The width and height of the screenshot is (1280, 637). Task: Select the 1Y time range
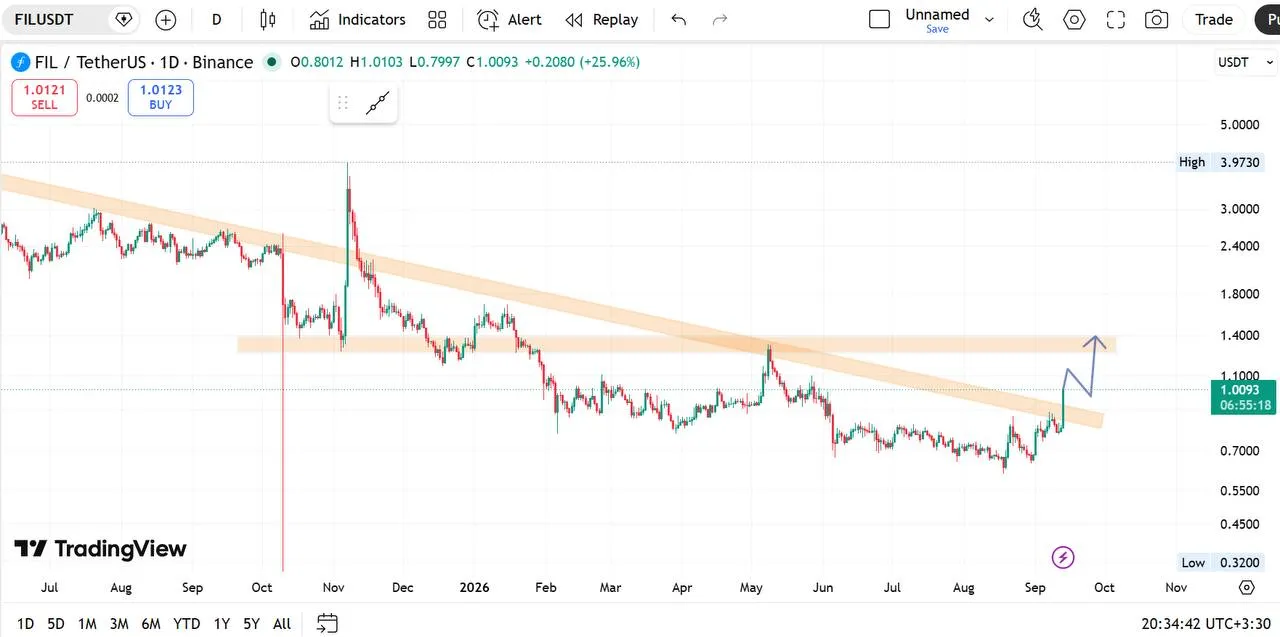click(222, 624)
